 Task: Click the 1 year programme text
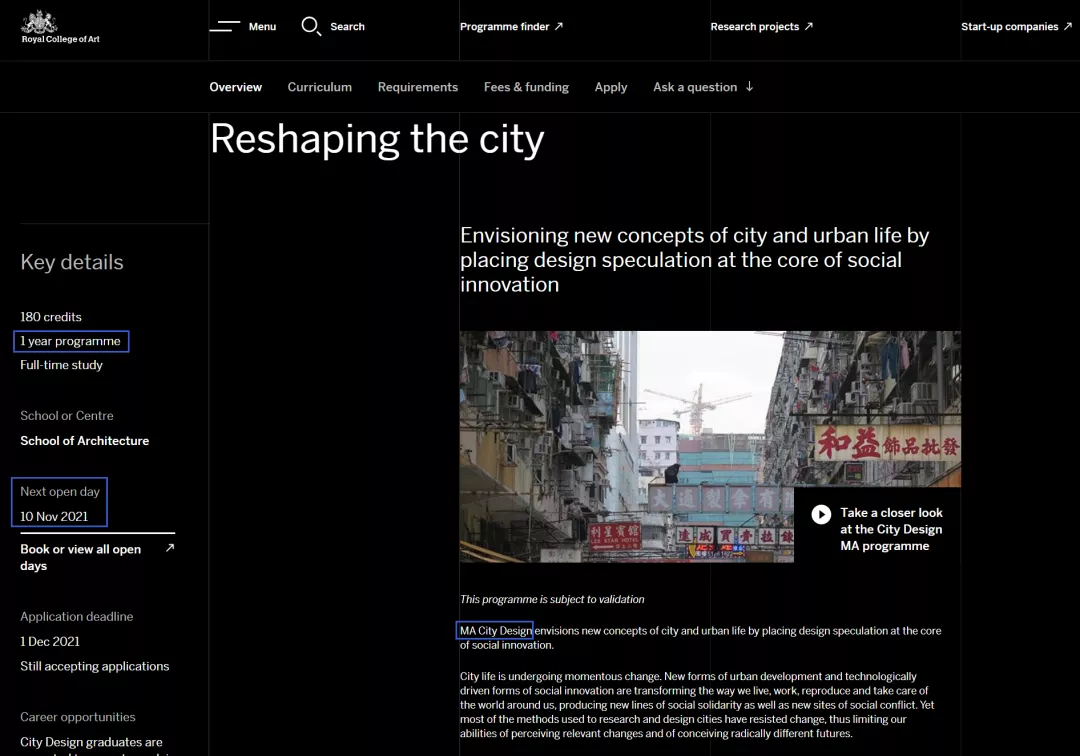tap(70, 341)
